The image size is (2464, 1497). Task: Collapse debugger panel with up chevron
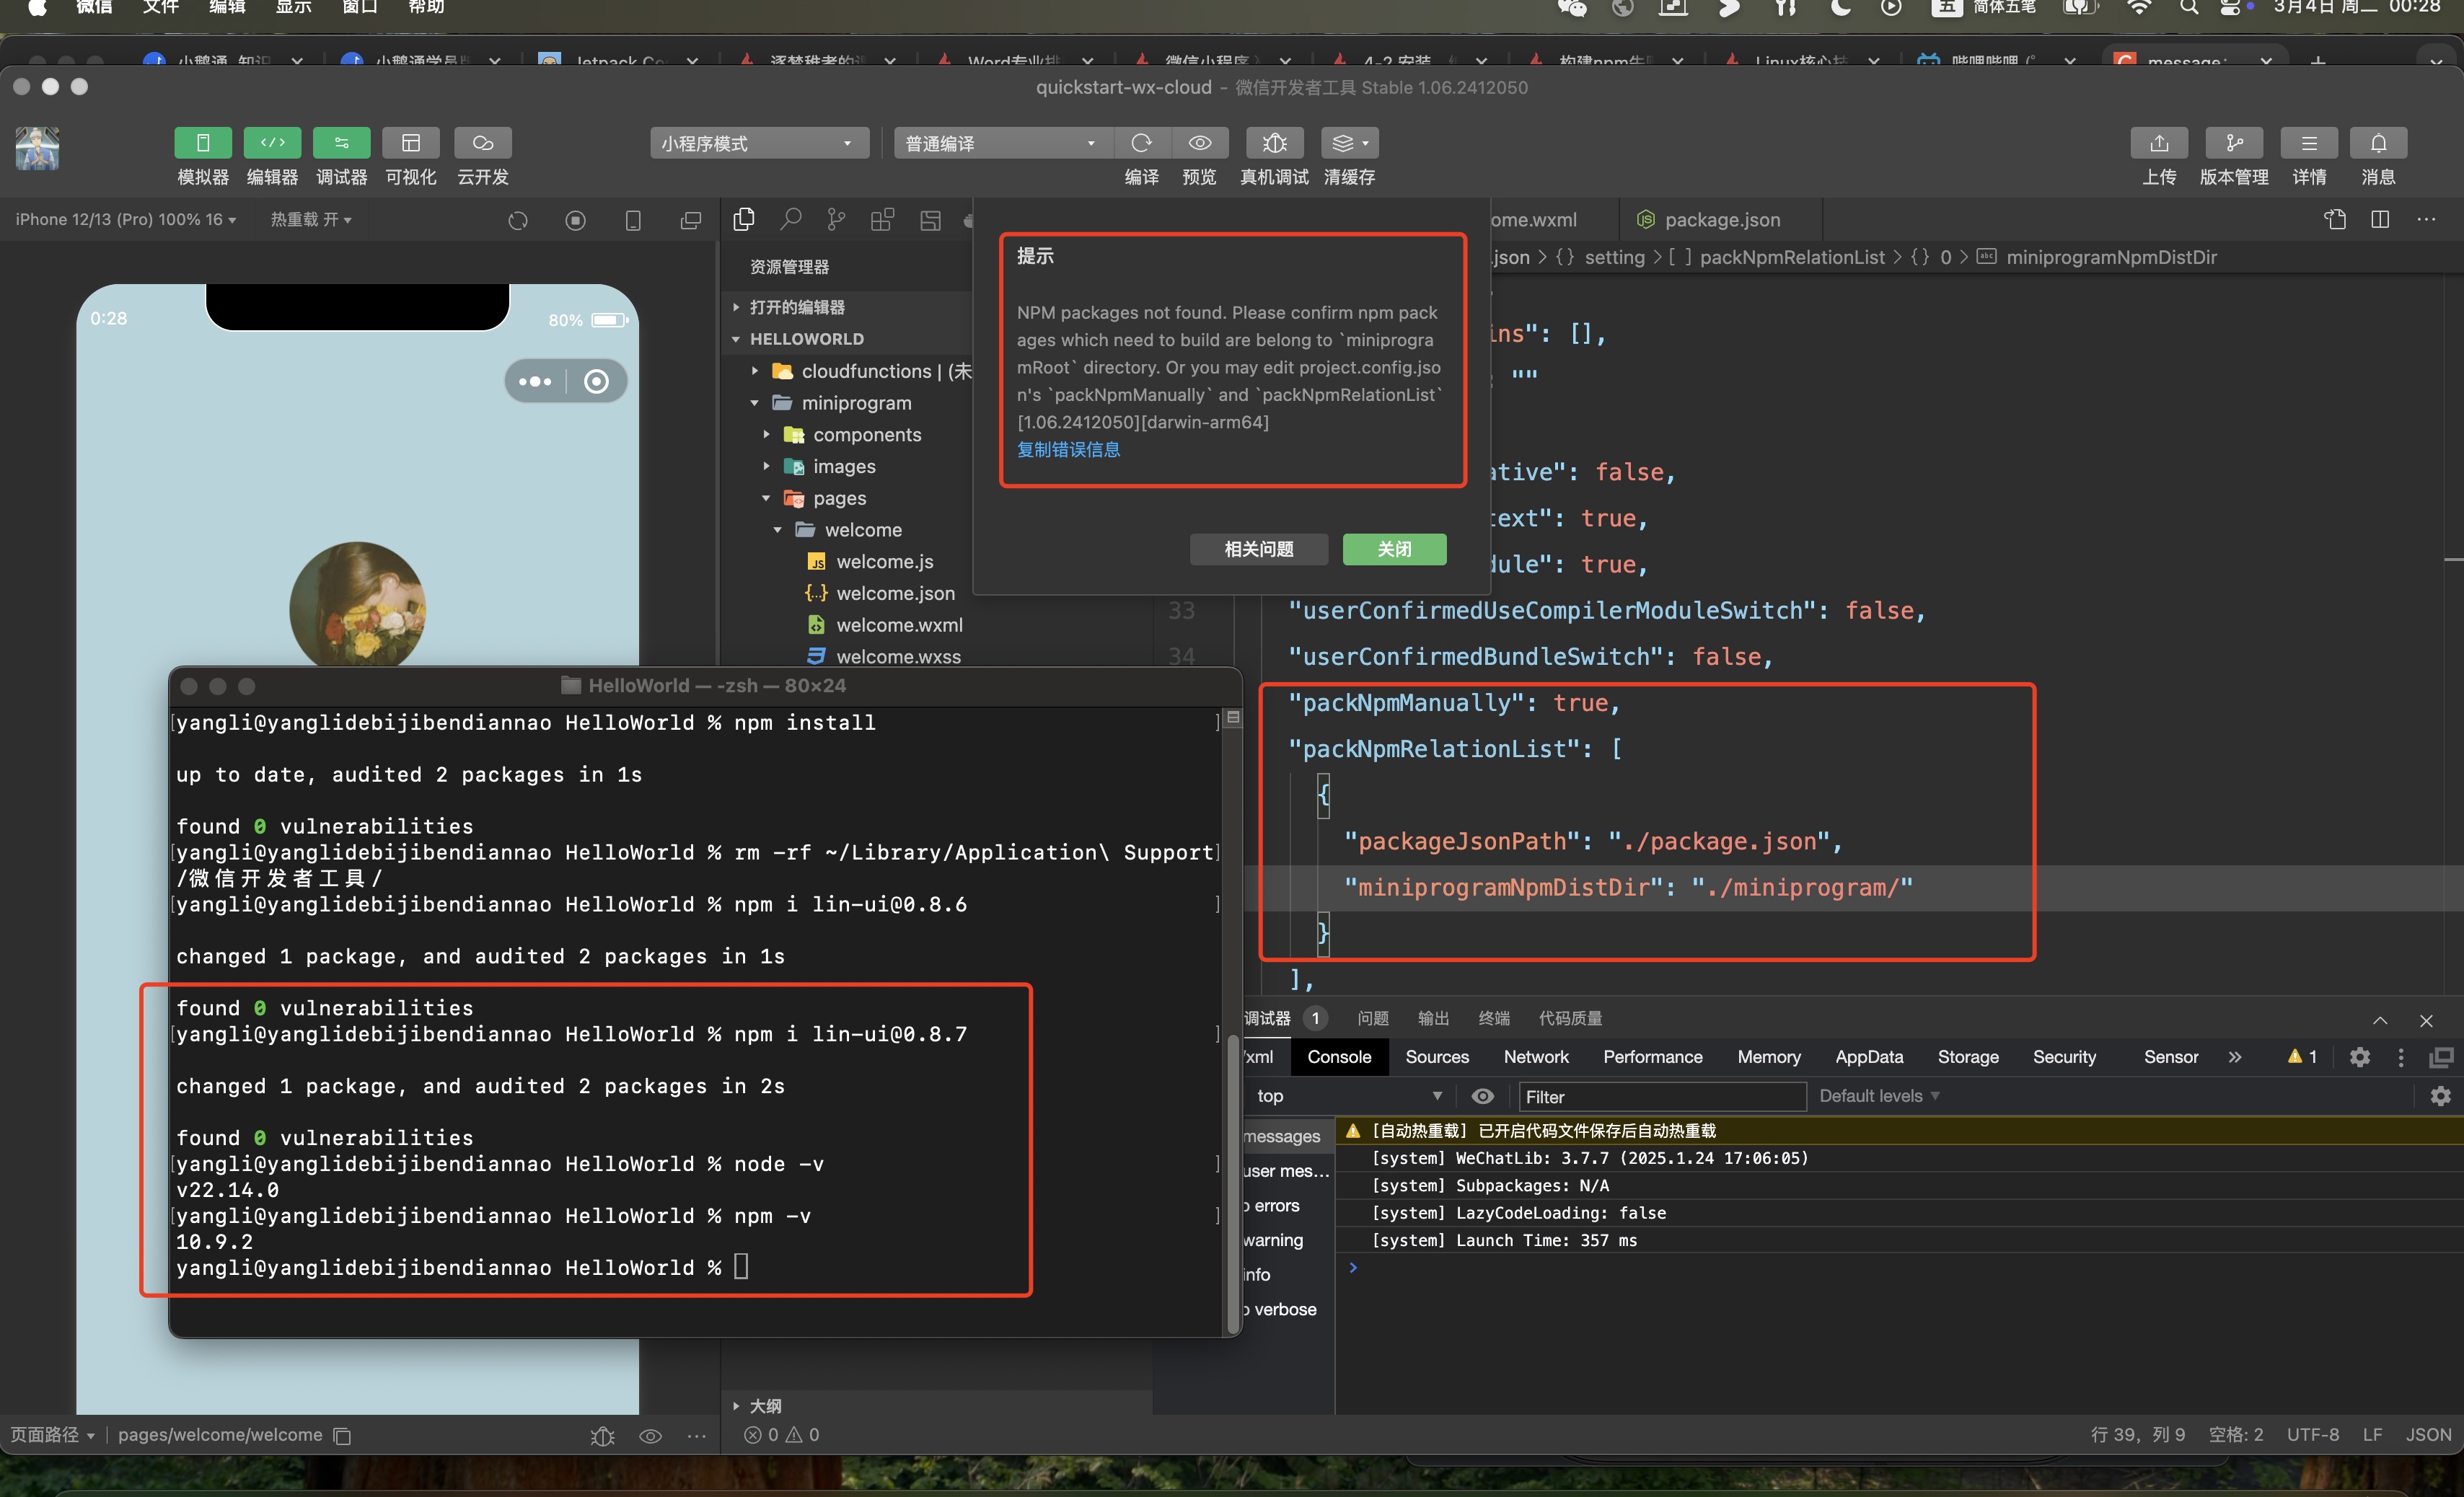(2380, 1020)
